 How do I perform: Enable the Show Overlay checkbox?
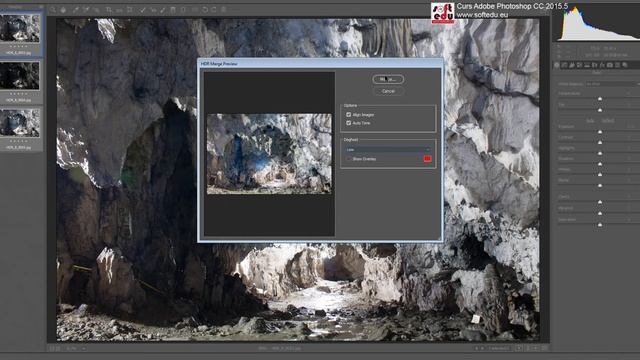click(x=349, y=159)
